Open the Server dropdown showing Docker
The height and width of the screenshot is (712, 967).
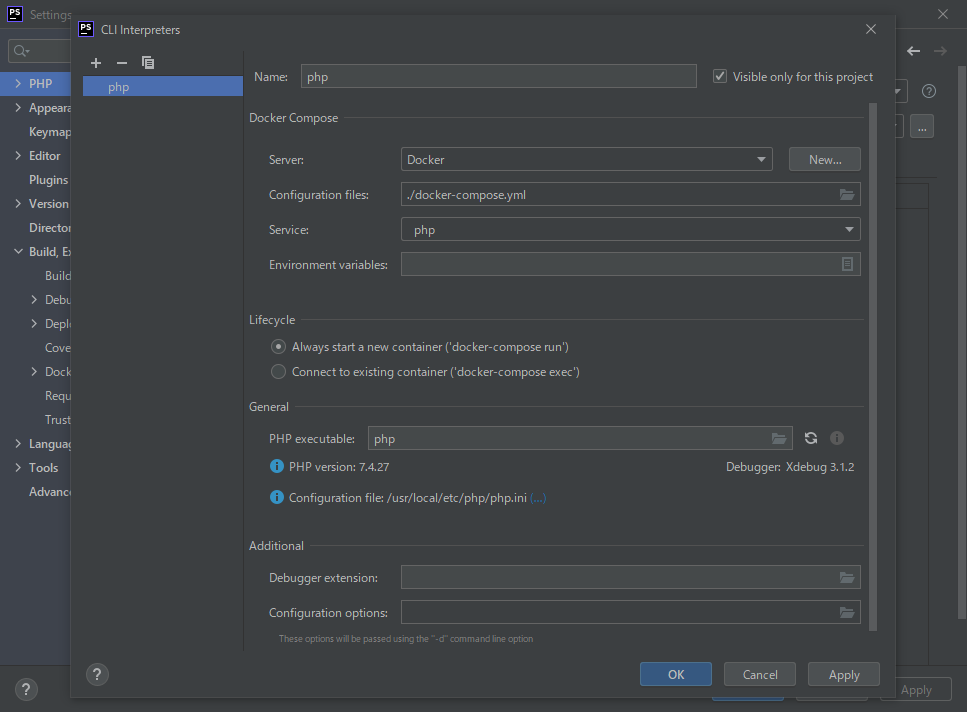pyautogui.click(x=586, y=160)
